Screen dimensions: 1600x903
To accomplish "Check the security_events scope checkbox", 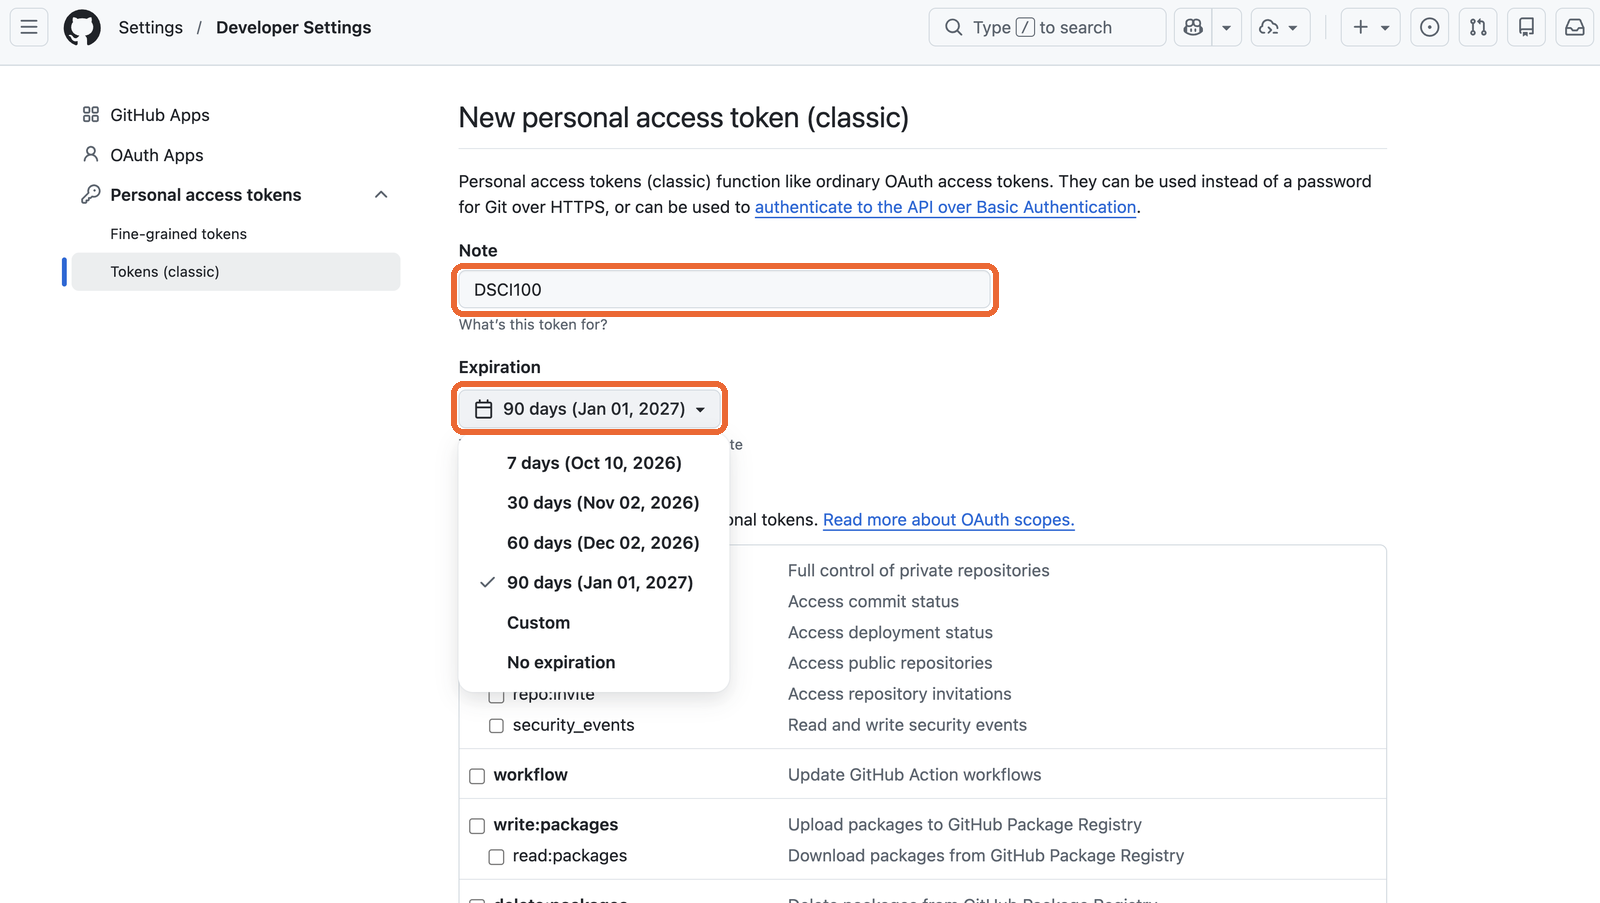I will click(x=496, y=726).
